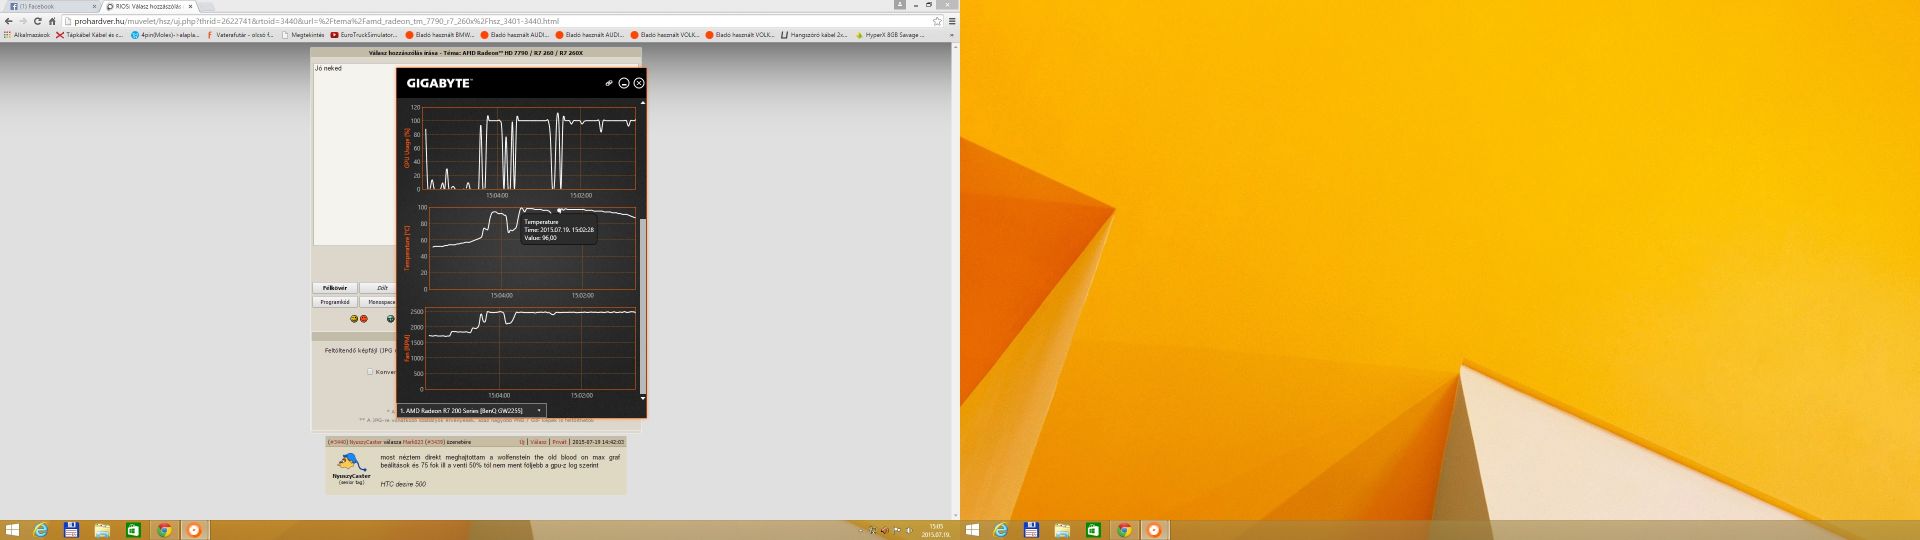Open the EuroTruckSimulator bookmark
Viewport: 1920px width, 540px height.
coord(364,35)
